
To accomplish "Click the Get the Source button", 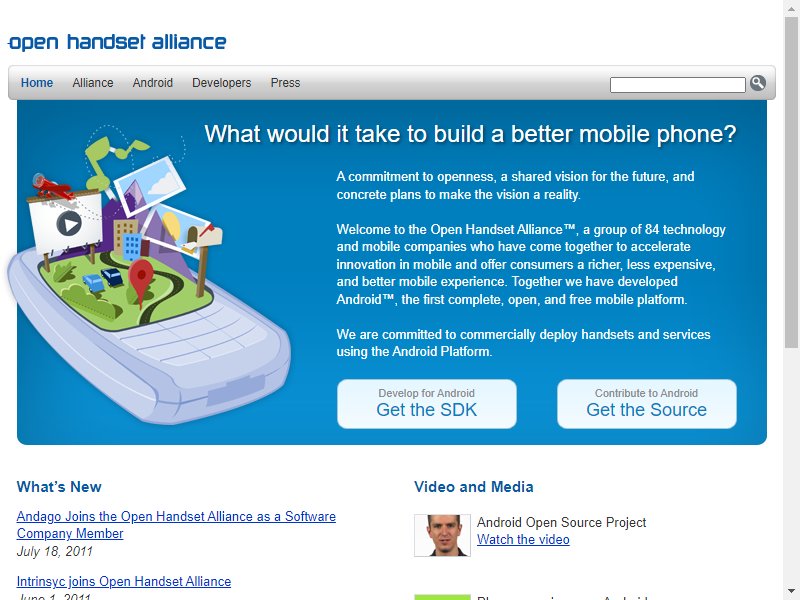I will (646, 404).
